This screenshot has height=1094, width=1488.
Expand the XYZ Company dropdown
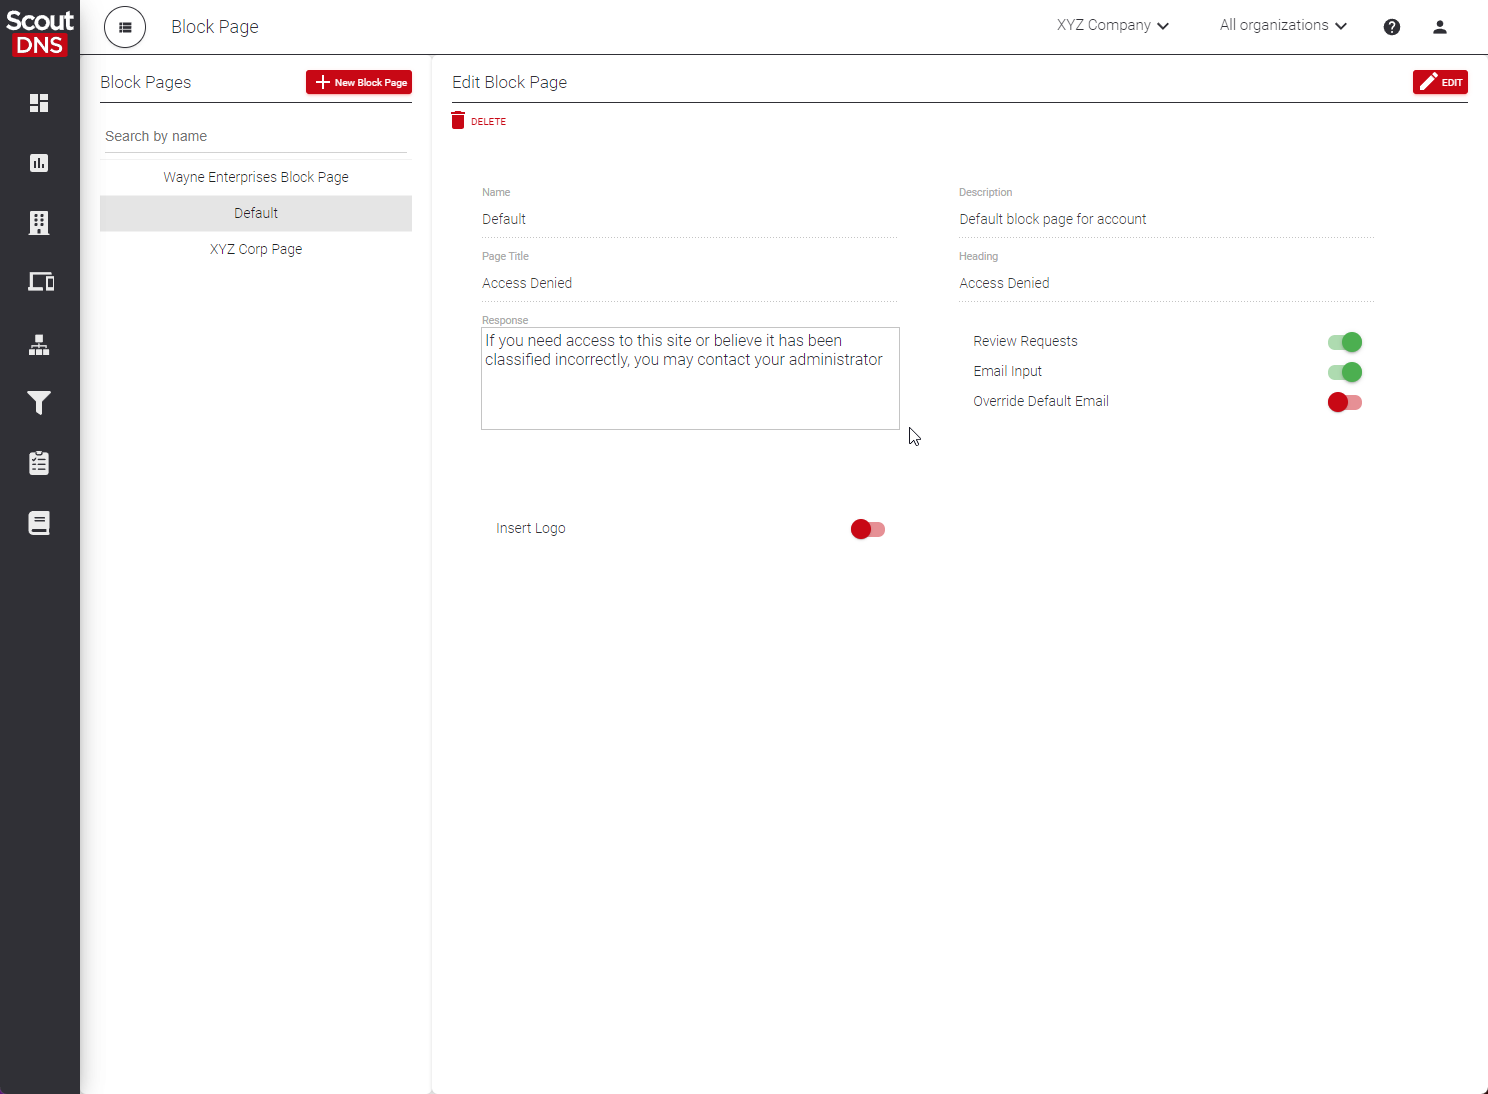point(1112,26)
